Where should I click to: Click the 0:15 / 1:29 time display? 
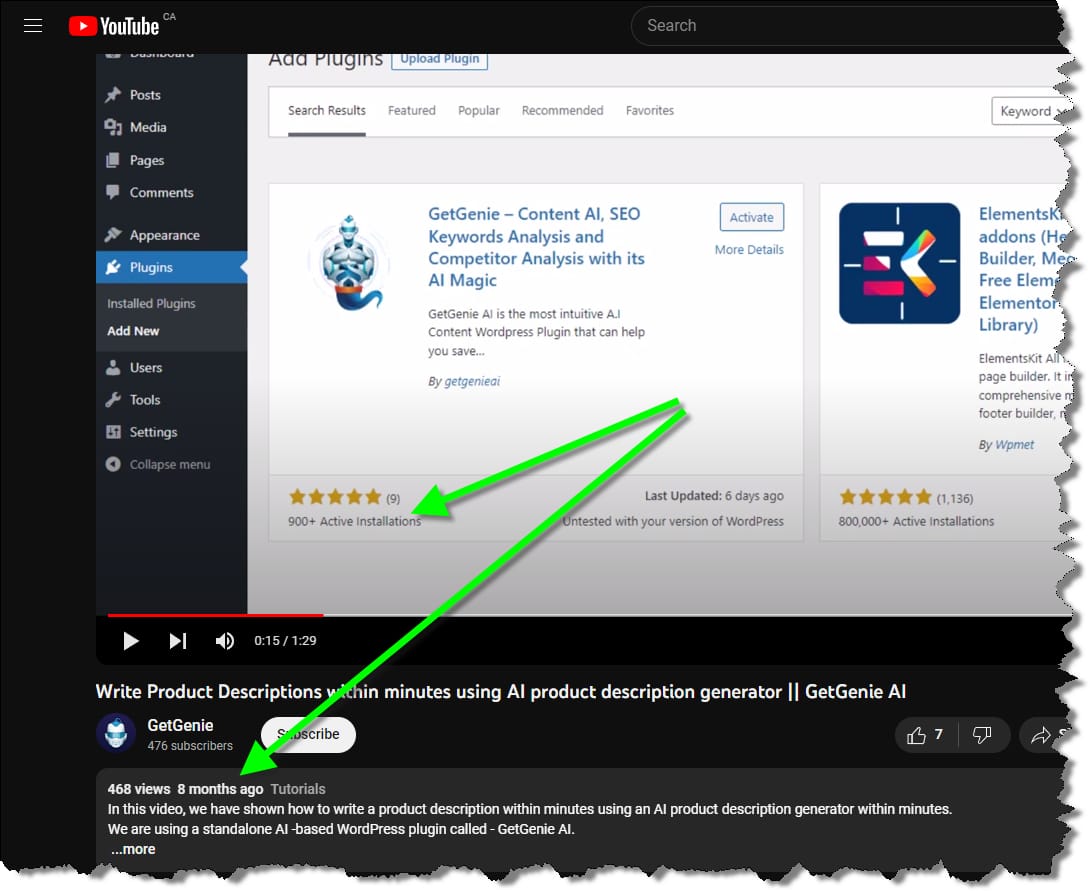pos(285,641)
